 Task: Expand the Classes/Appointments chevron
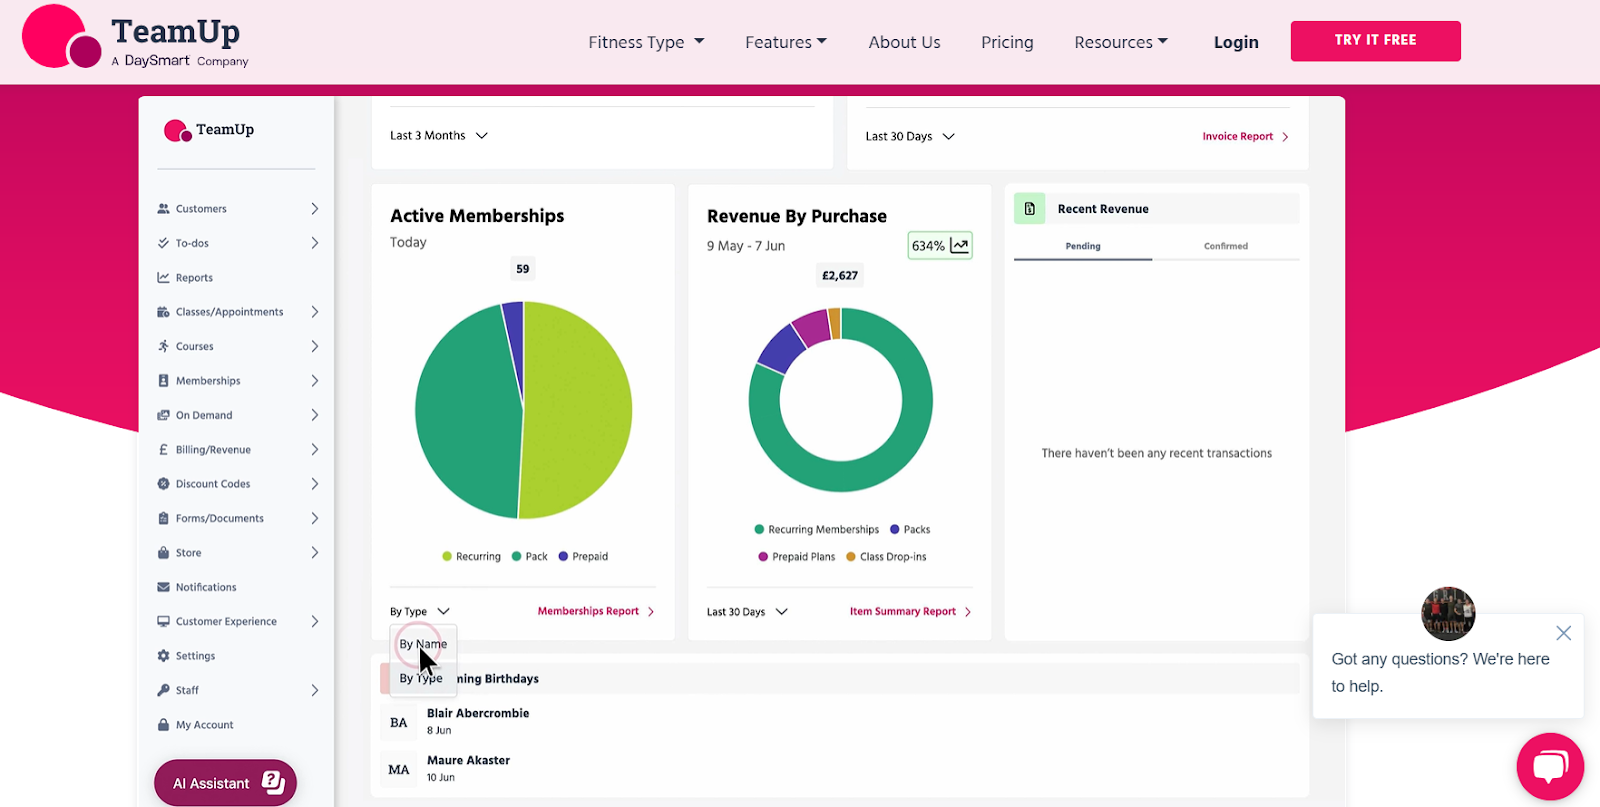[x=315, y=312]
